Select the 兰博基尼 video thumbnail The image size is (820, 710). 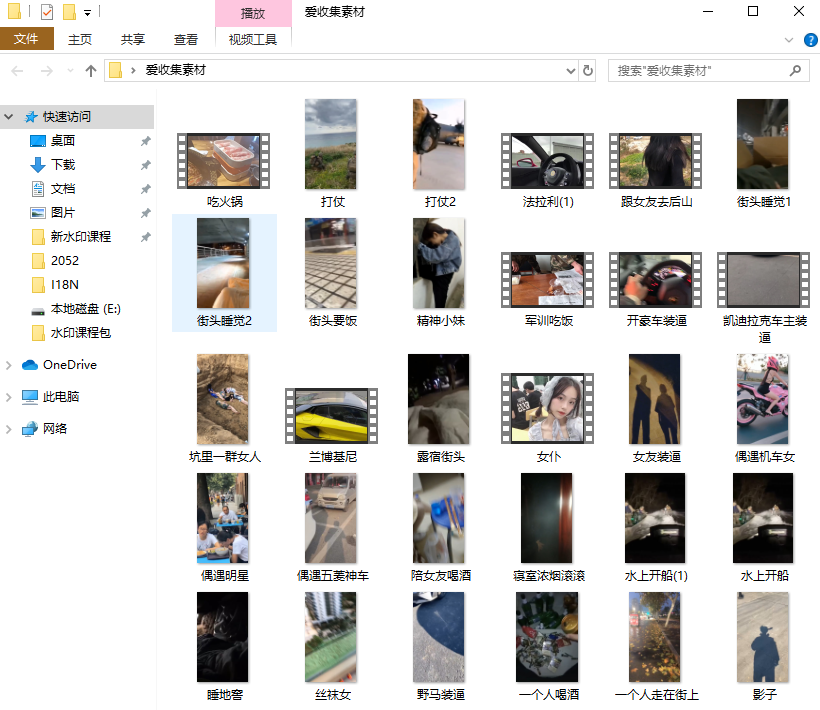332,415
